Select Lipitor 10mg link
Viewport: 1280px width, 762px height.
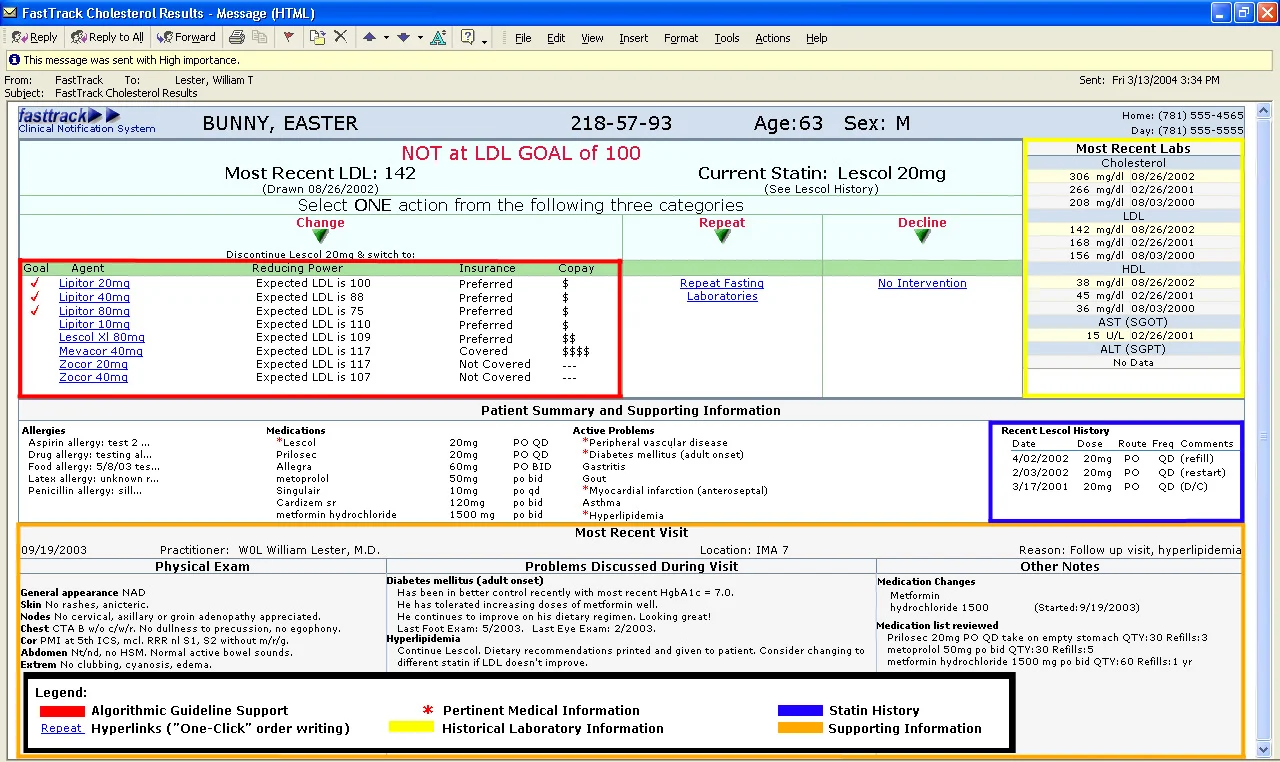pos(94,325)
